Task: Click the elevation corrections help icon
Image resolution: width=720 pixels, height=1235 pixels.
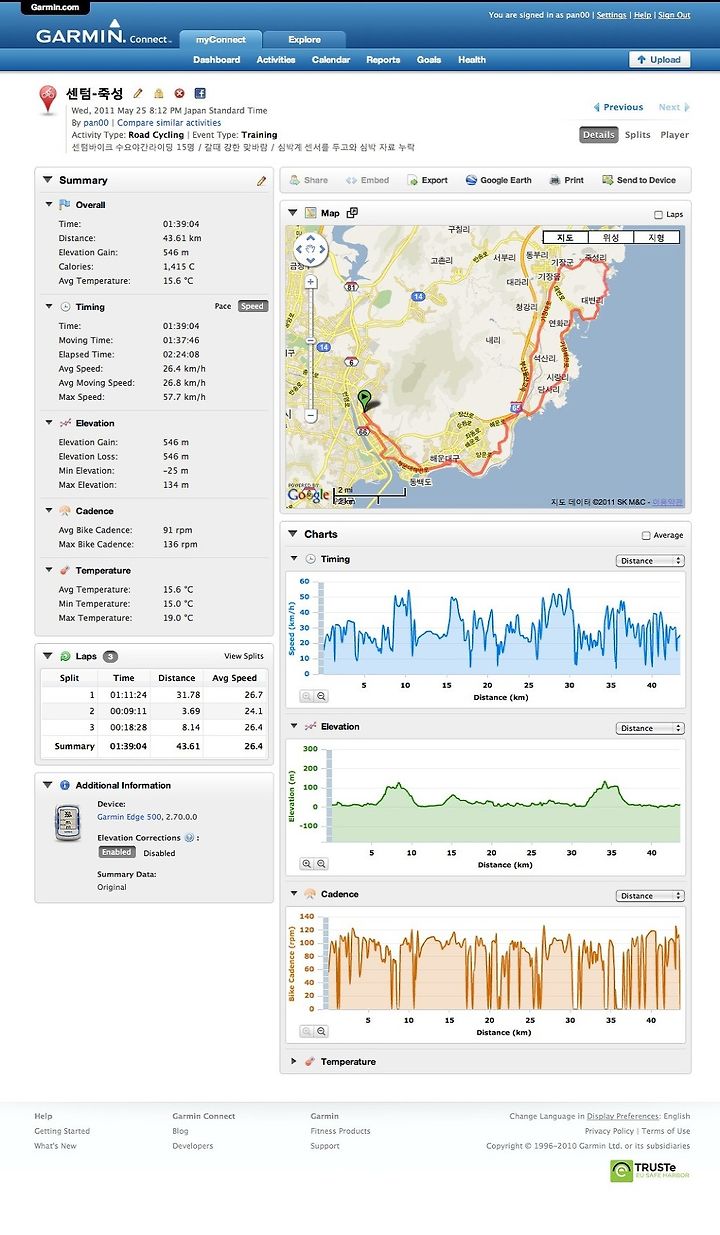Action: pos(189,838)
